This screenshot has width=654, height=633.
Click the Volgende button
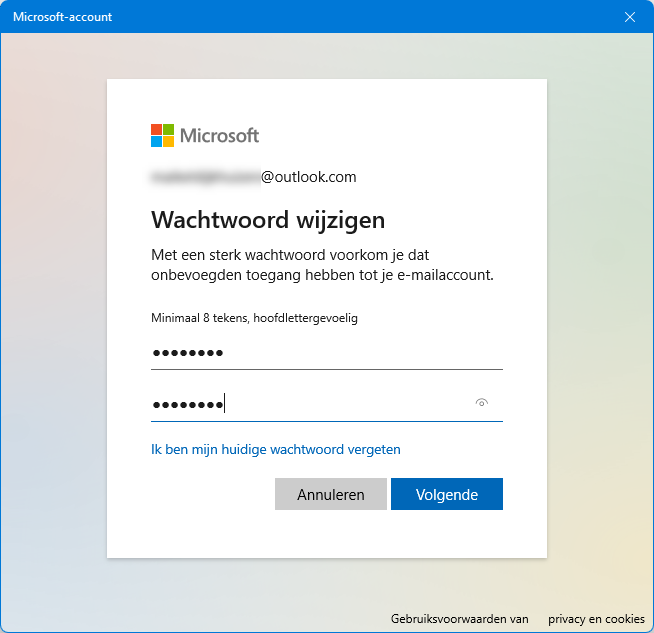pos(447,494)
